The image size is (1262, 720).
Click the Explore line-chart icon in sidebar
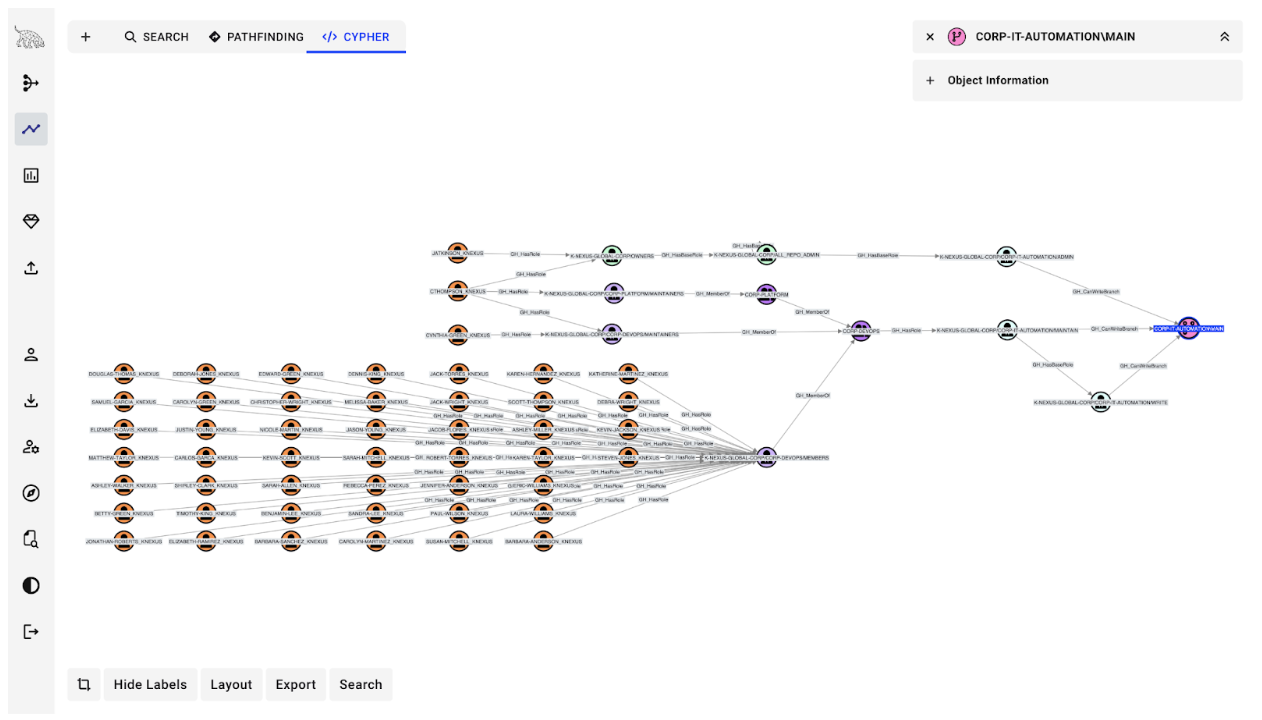pyautogui.click(x=31, y=129)
